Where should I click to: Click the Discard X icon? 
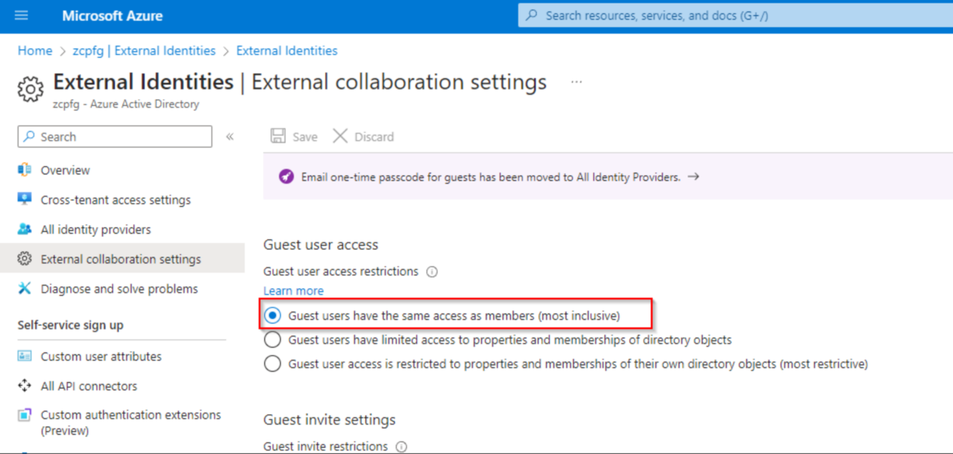340,136
